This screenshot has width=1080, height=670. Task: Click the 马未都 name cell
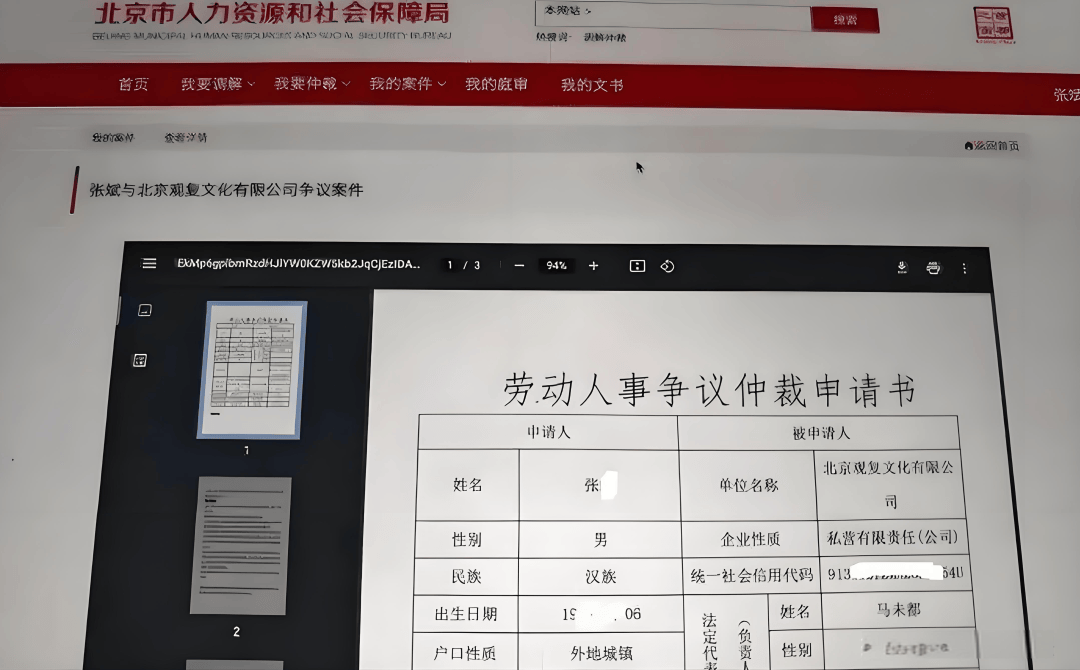click(898, 609)
